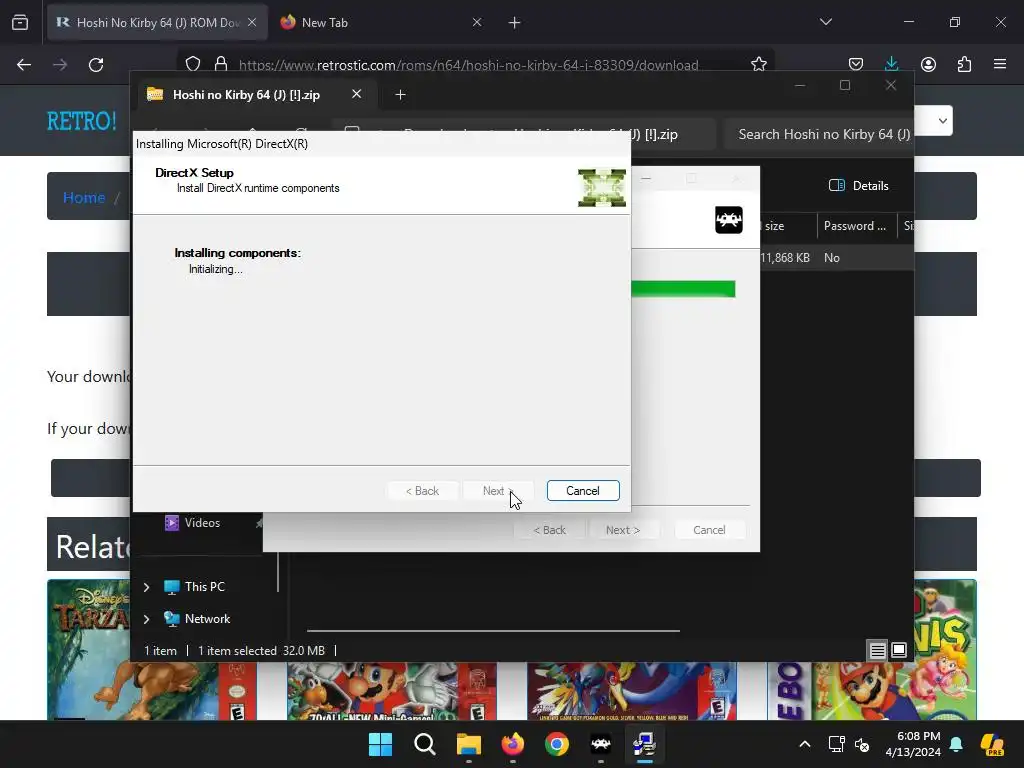Click the RETRO! site logo
Image resolution: width=1024 pixels, height=768 pixels.
(x=82, y=121)
